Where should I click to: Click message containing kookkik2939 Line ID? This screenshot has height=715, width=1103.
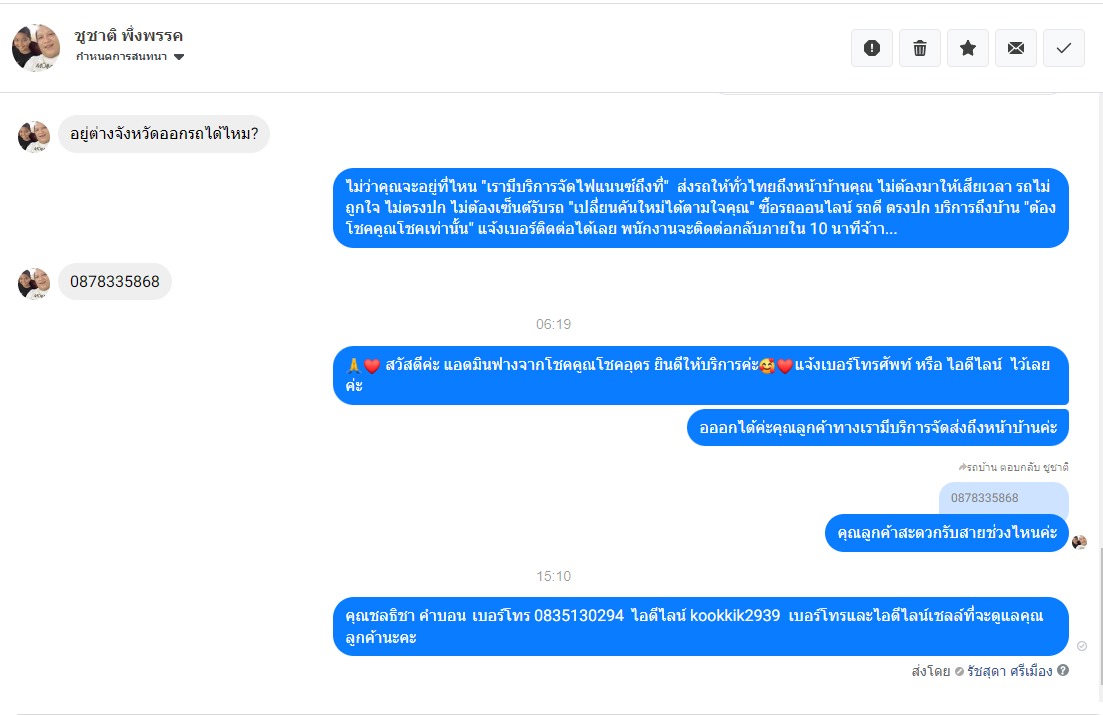coord(701,626)
